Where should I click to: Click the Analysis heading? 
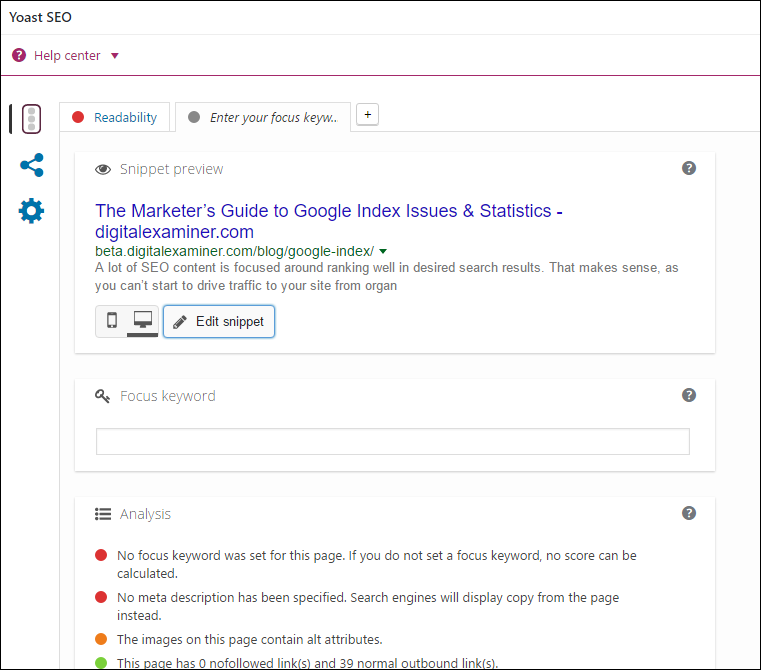tap(145, 514)
